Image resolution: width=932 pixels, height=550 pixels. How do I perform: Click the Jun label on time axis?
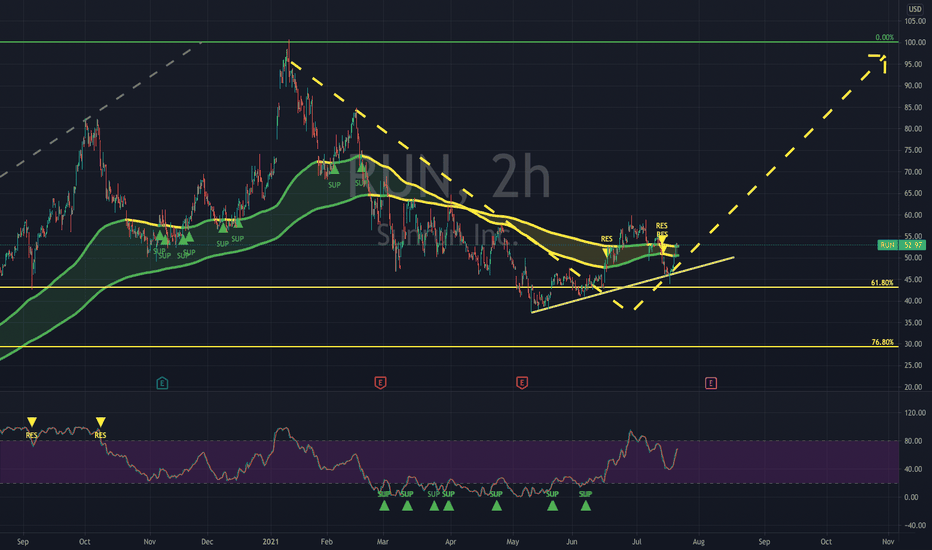[x=572, y=542]
